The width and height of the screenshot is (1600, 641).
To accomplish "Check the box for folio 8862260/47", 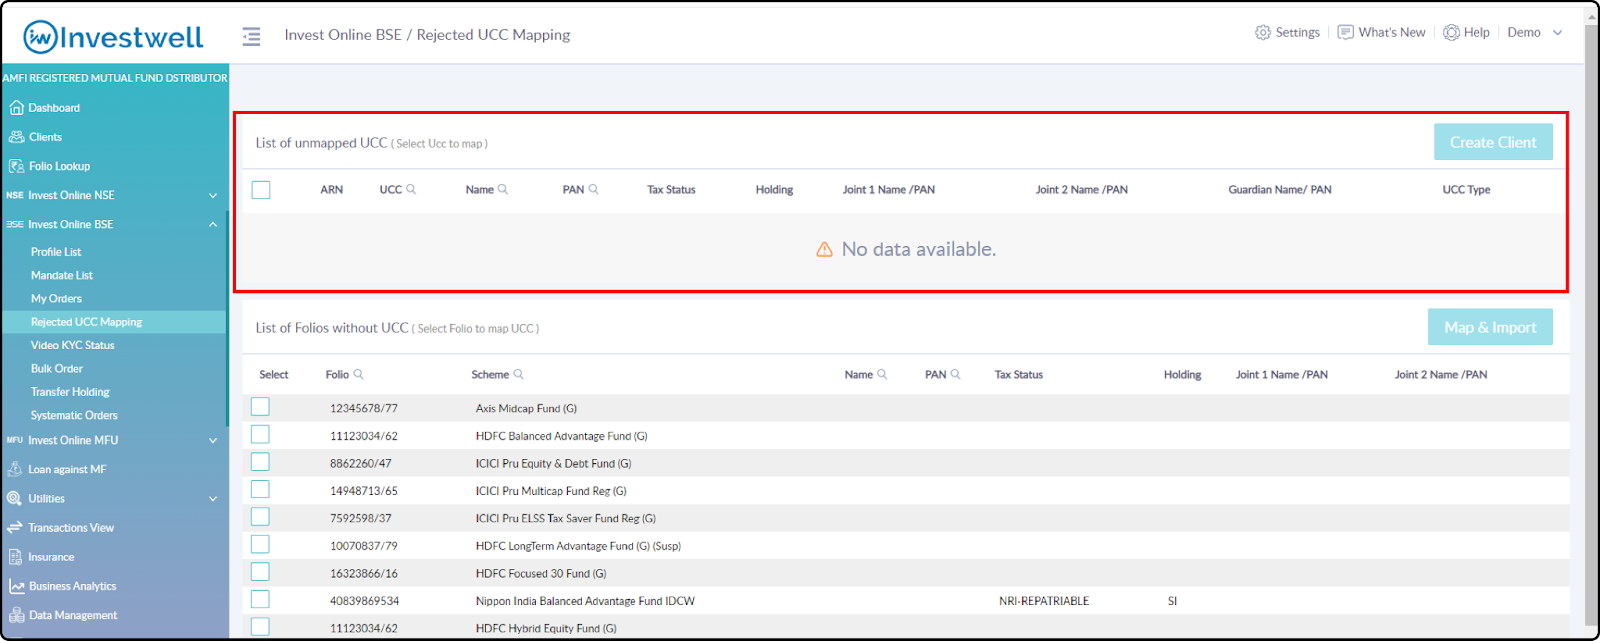I will pyautogui.click(x=260, y=462).
